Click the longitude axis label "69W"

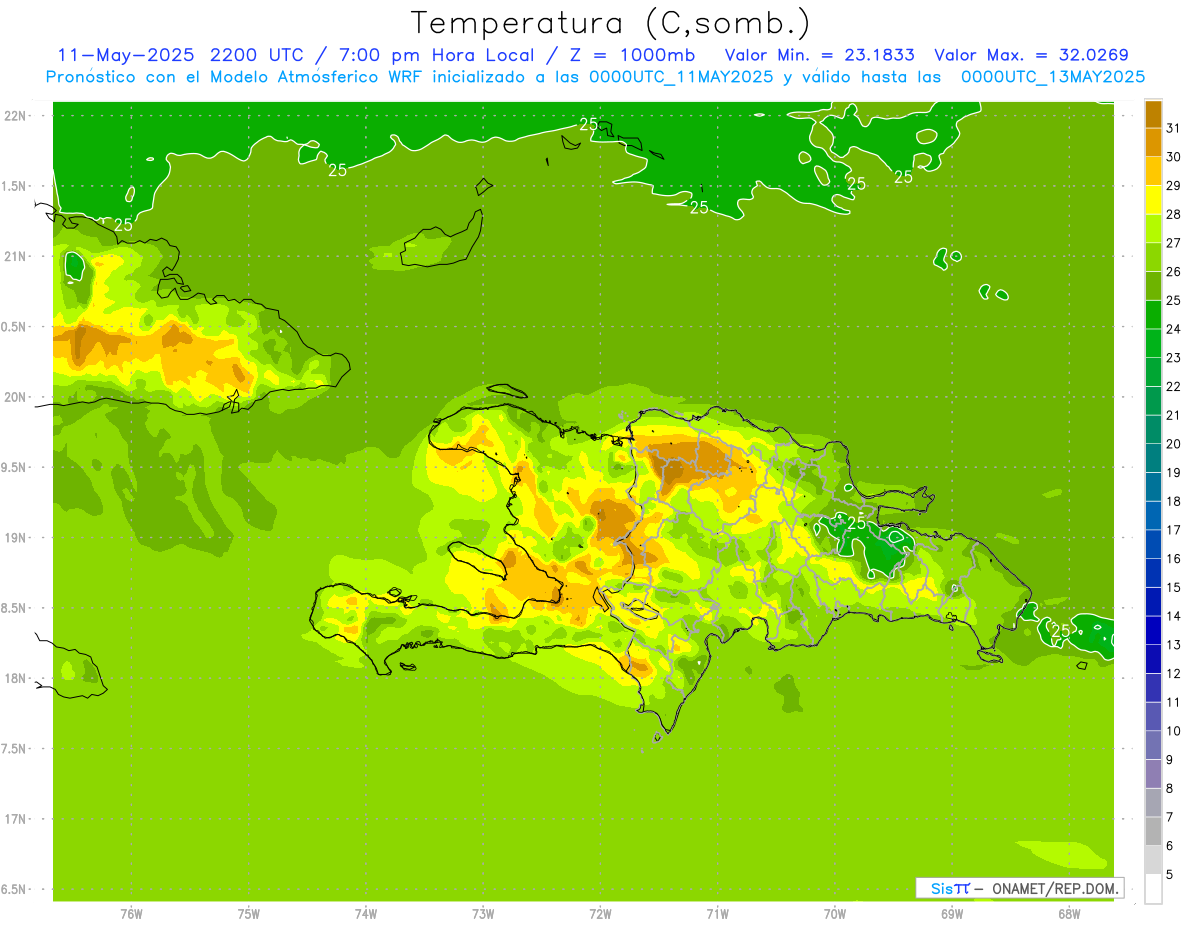click(952, 914)
